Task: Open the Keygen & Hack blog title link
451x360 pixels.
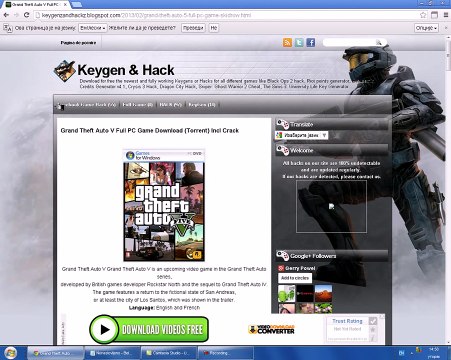Action: click(126, 70)
